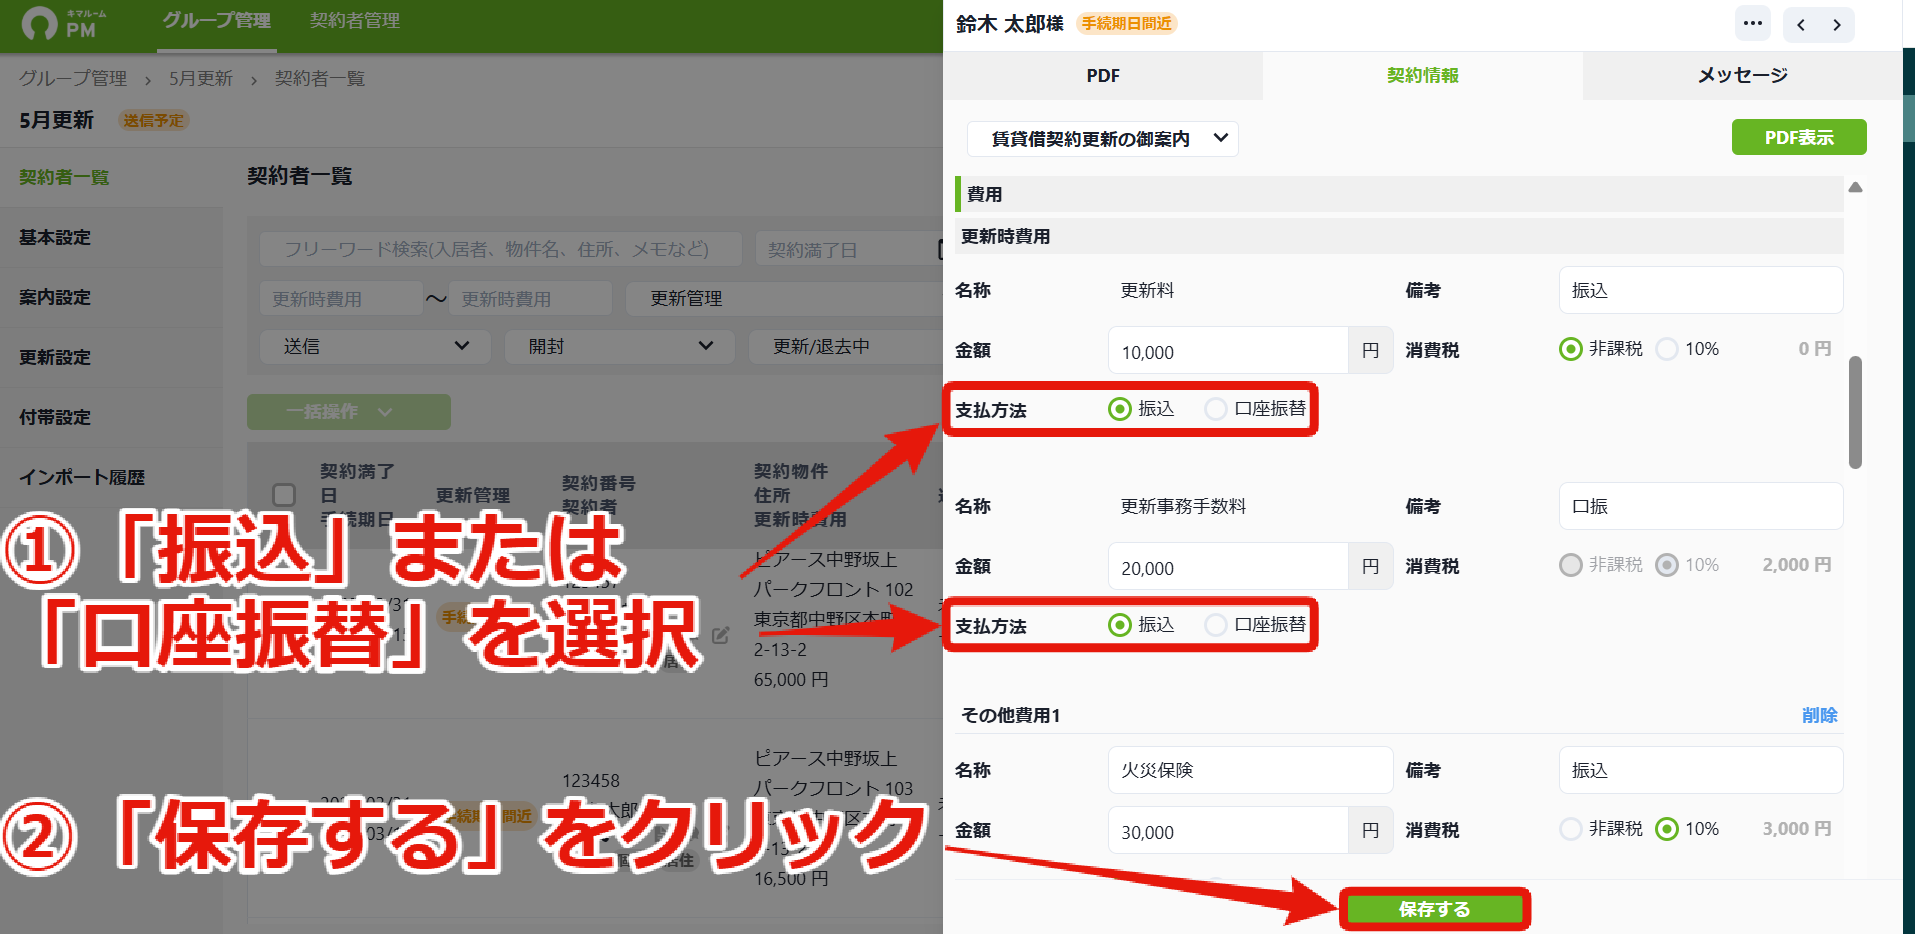Open the three-dots more options menu
The height and width of the screenshot is (934, 1915).
point(1752,24)
